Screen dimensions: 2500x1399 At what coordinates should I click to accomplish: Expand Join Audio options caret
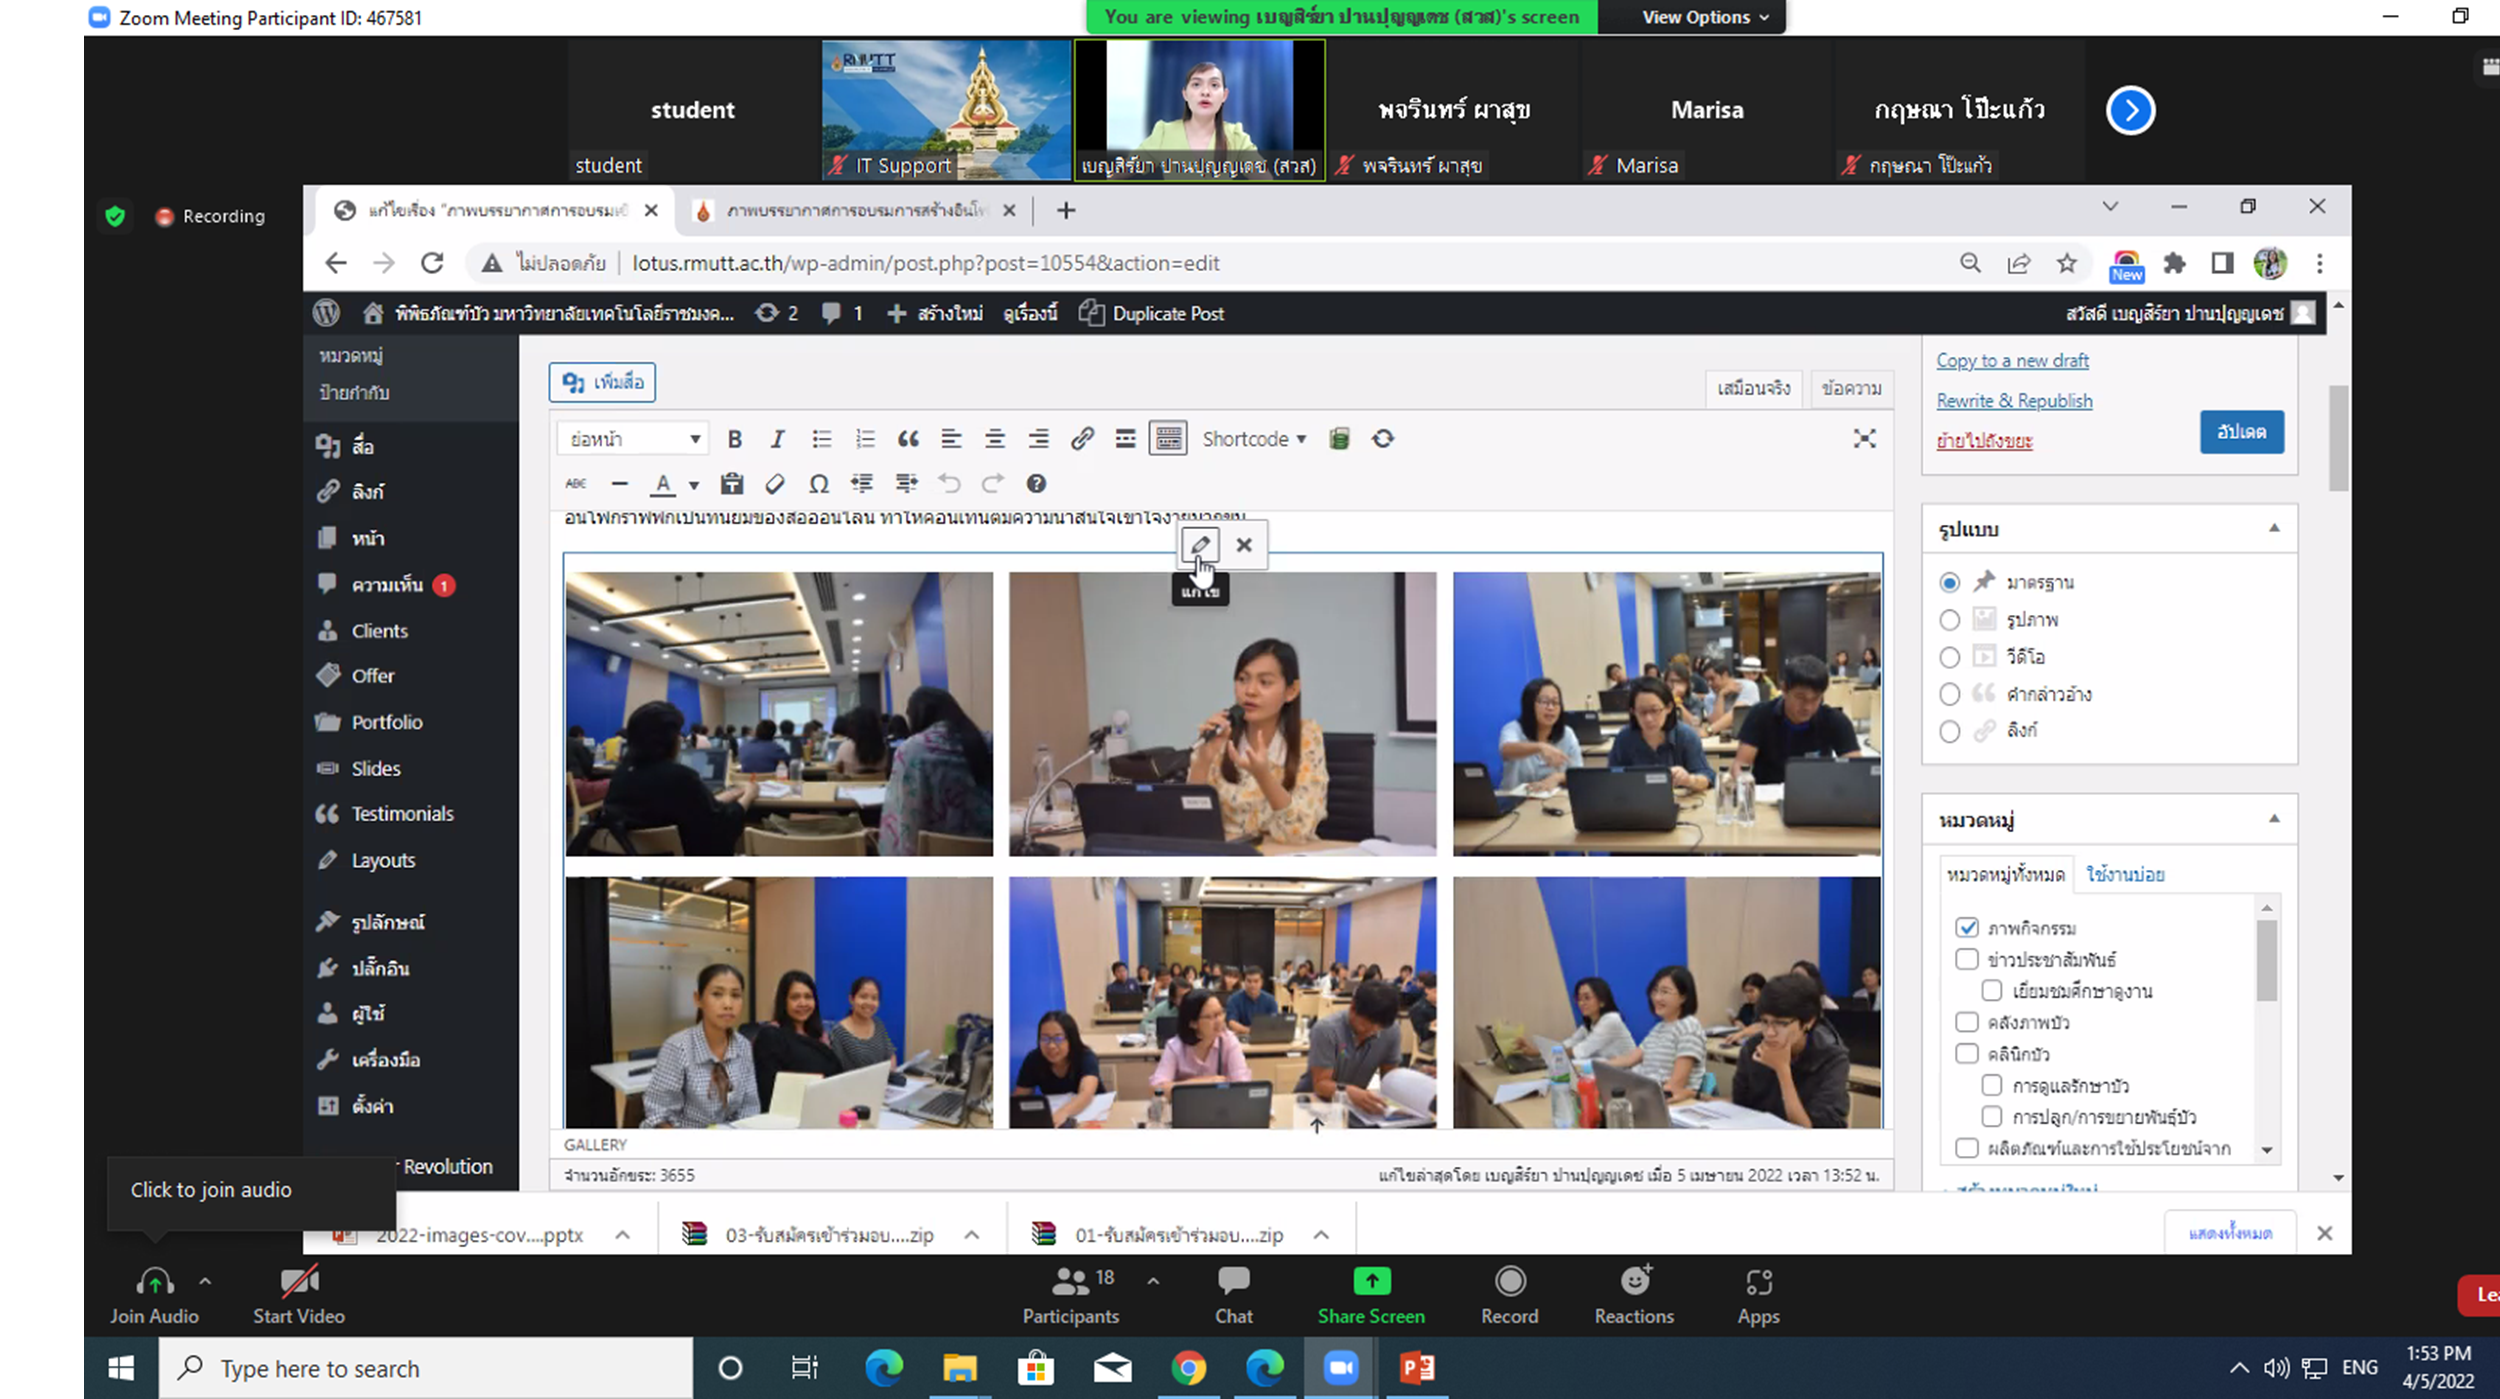click(x=205, y=1281)
